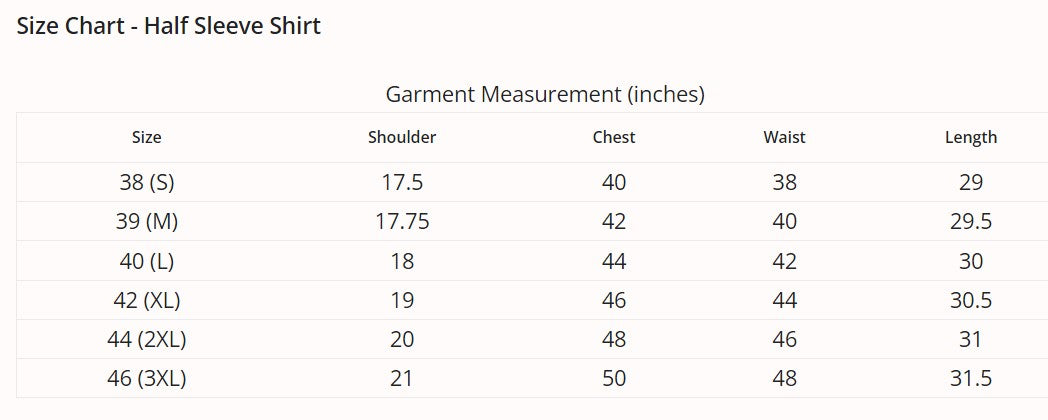Click the '44 (2XL)' size cell
This screenshot has height=420, width=1048.
coord(146,339)
